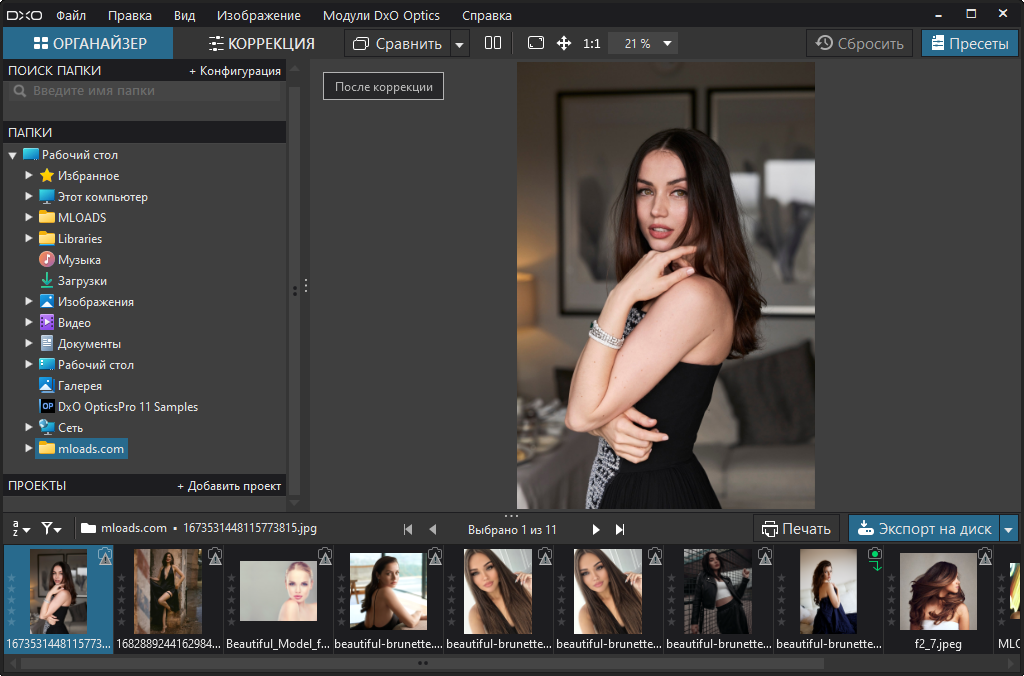Open the Presets (Пресеты) panel
Screen dimensions: 1024x676
click(970, 44)
